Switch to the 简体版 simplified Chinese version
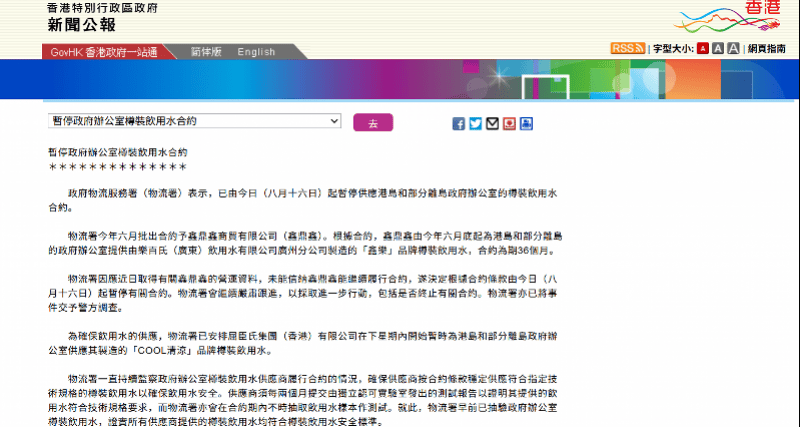The image size is (800, 427). 206,52
